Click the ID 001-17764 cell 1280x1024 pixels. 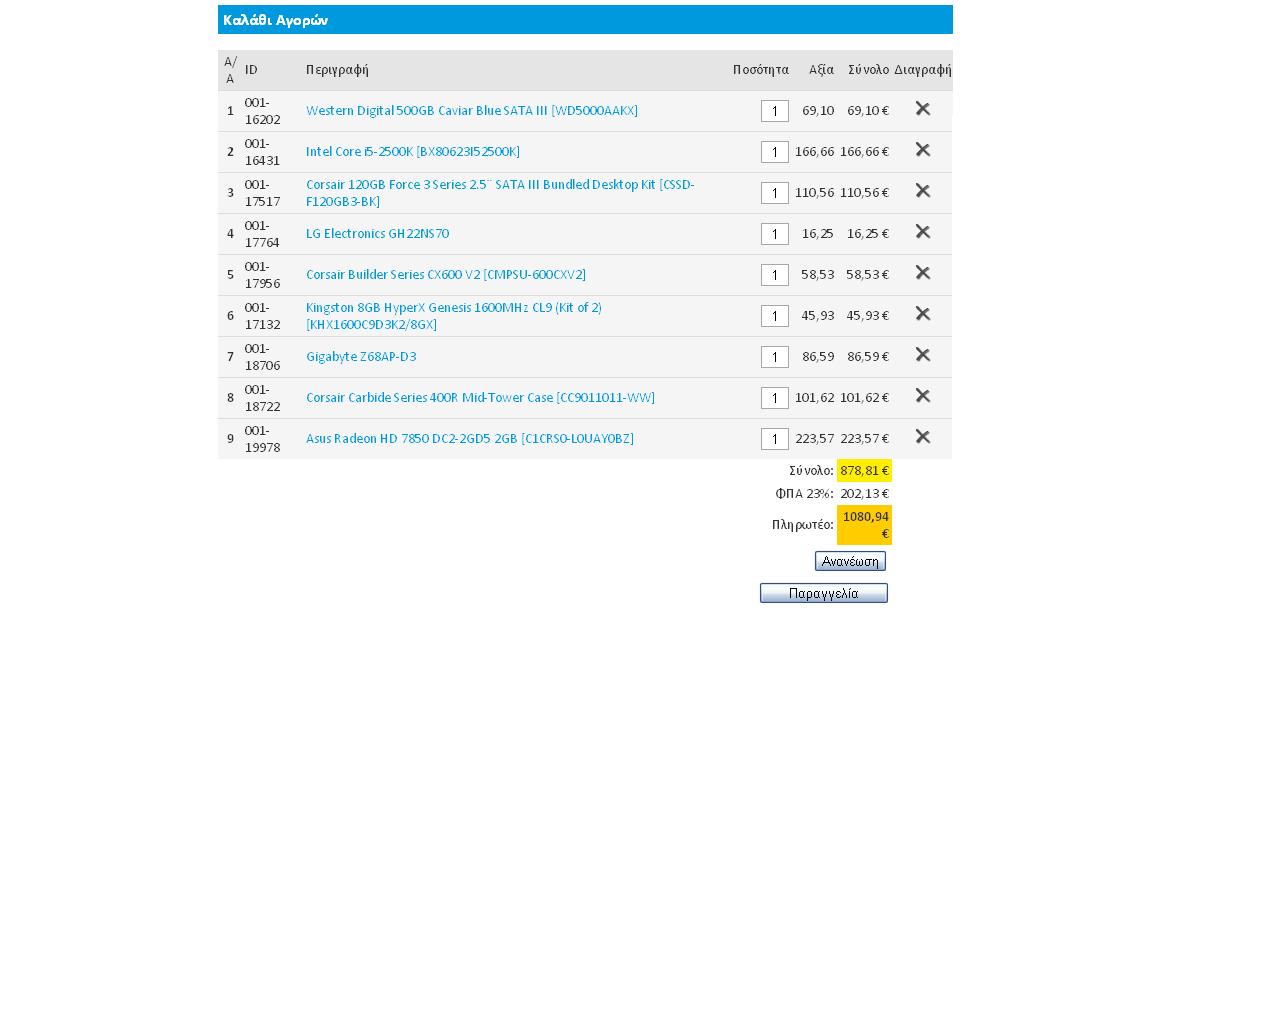click(x=262, y=234)
